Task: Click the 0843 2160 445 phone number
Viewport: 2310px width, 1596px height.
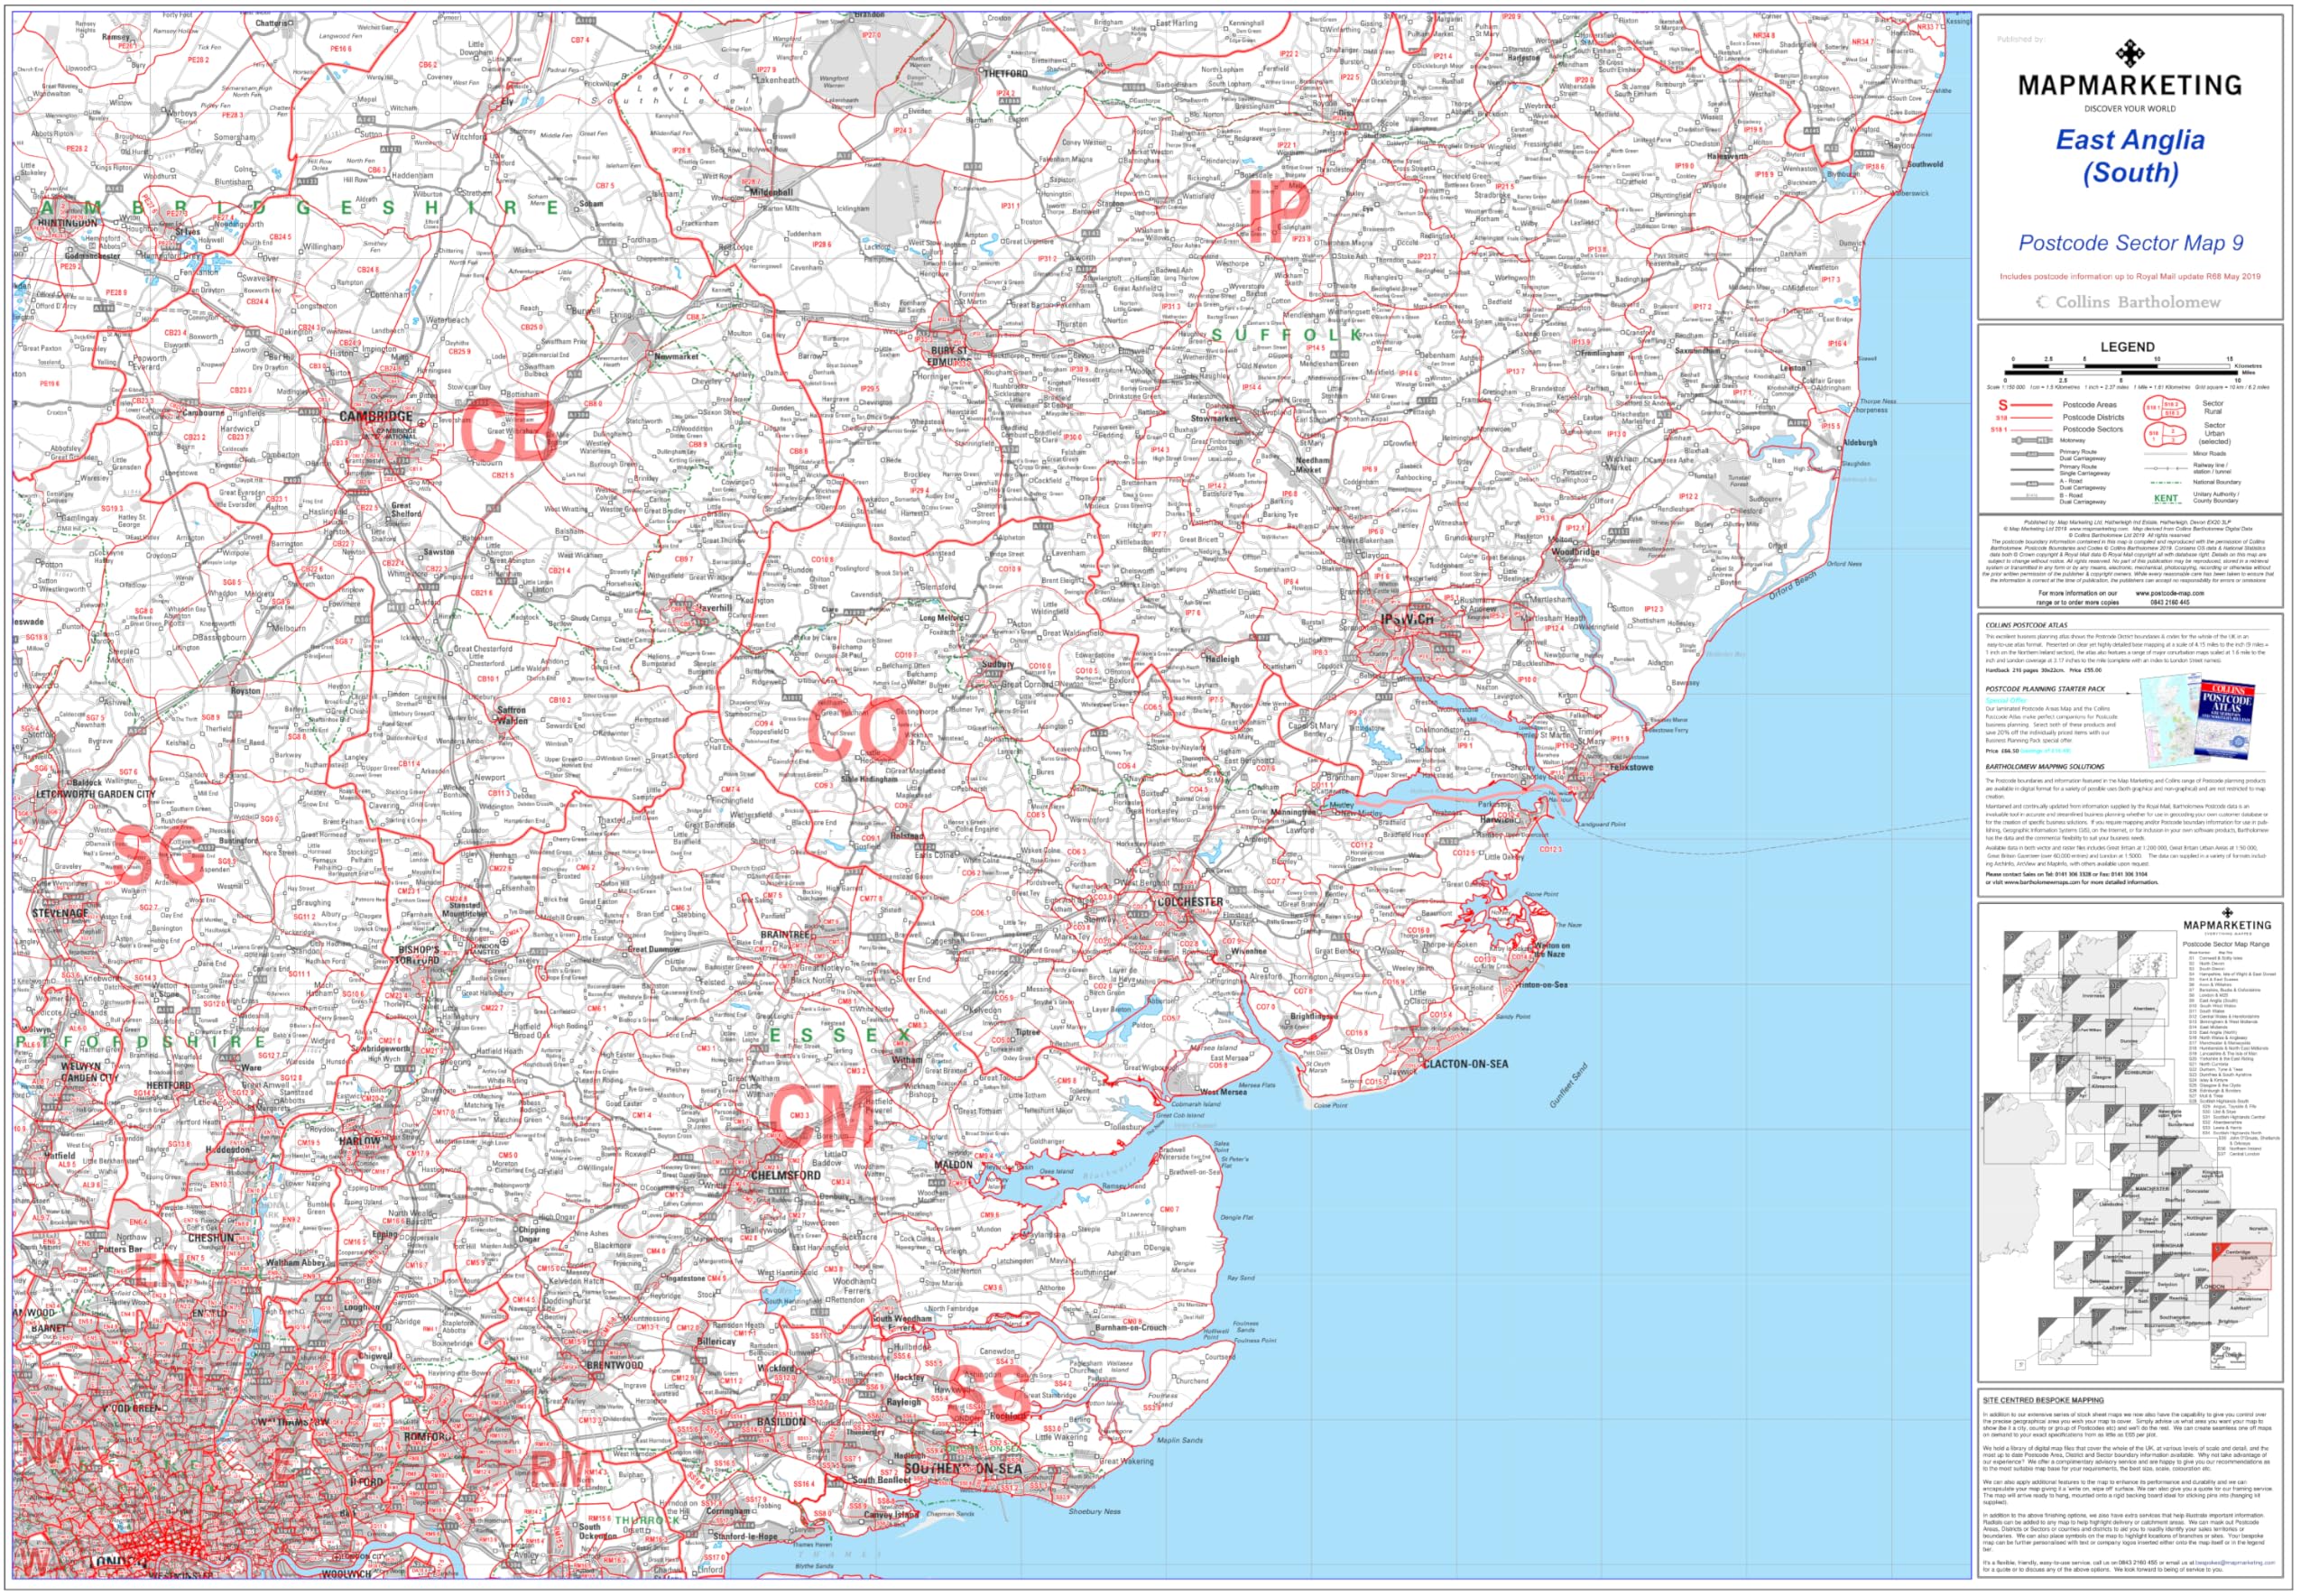Action: coord(2170,603)
